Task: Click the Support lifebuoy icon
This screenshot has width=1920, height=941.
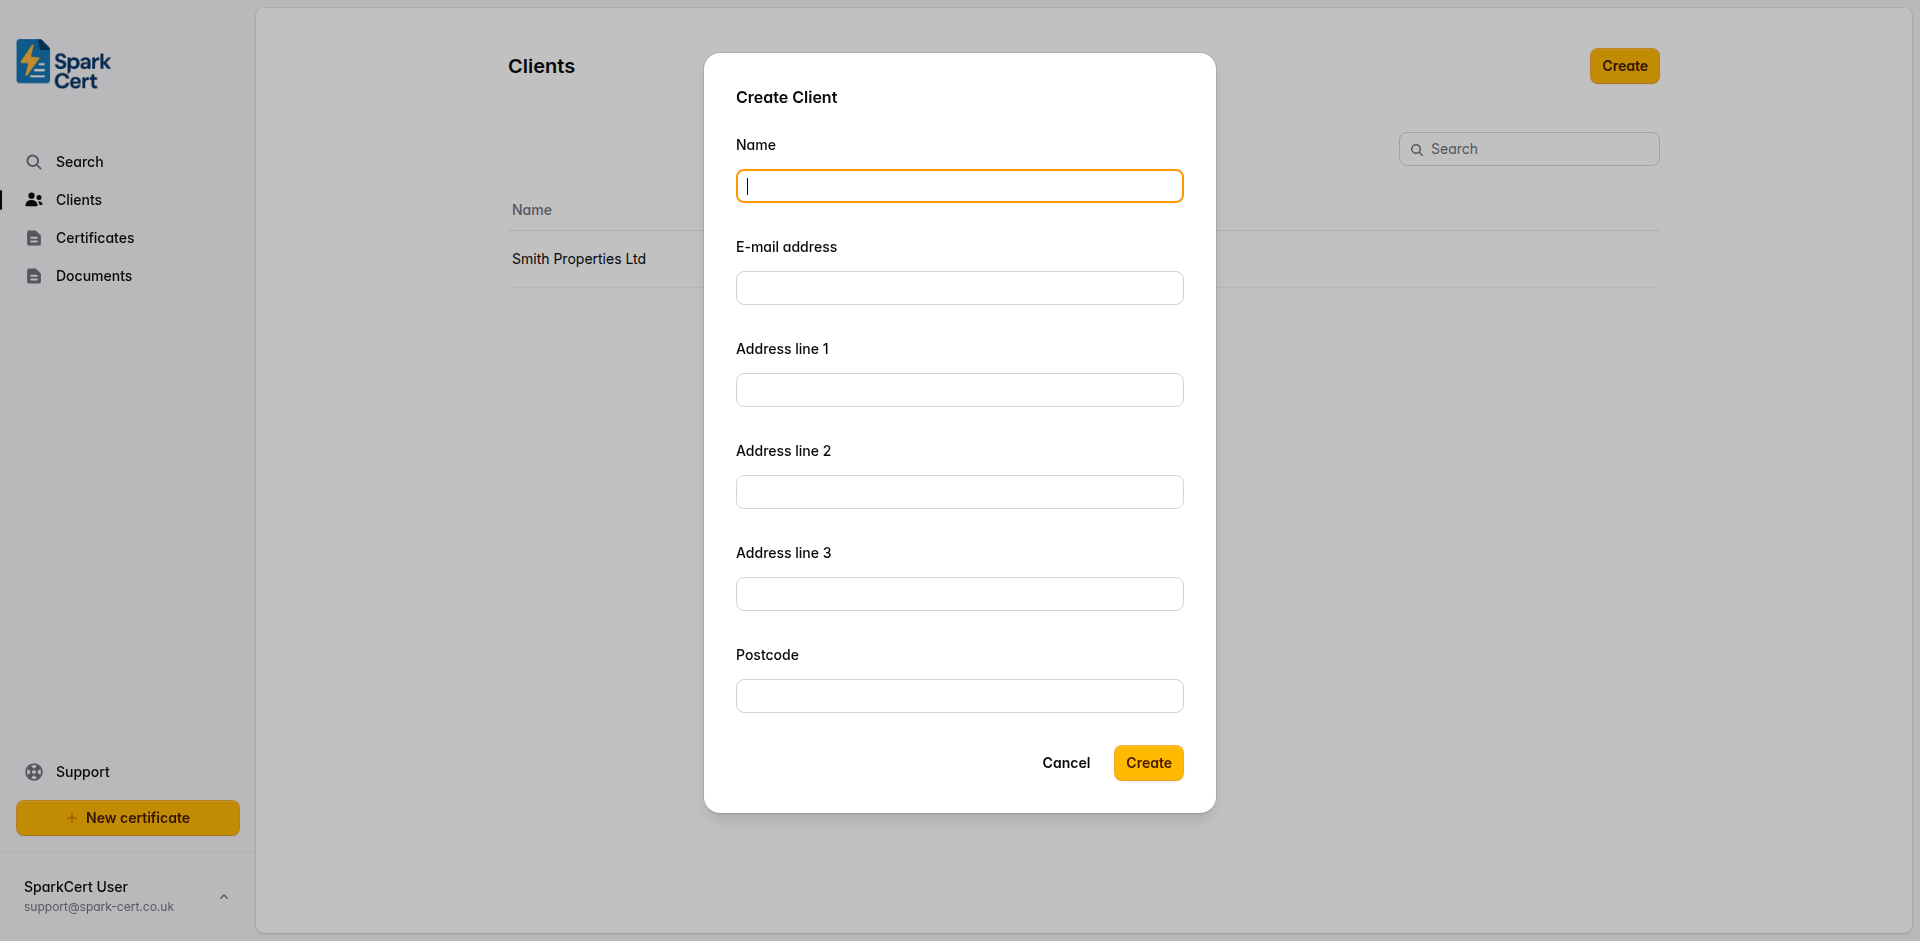Action: pos(34,772)
